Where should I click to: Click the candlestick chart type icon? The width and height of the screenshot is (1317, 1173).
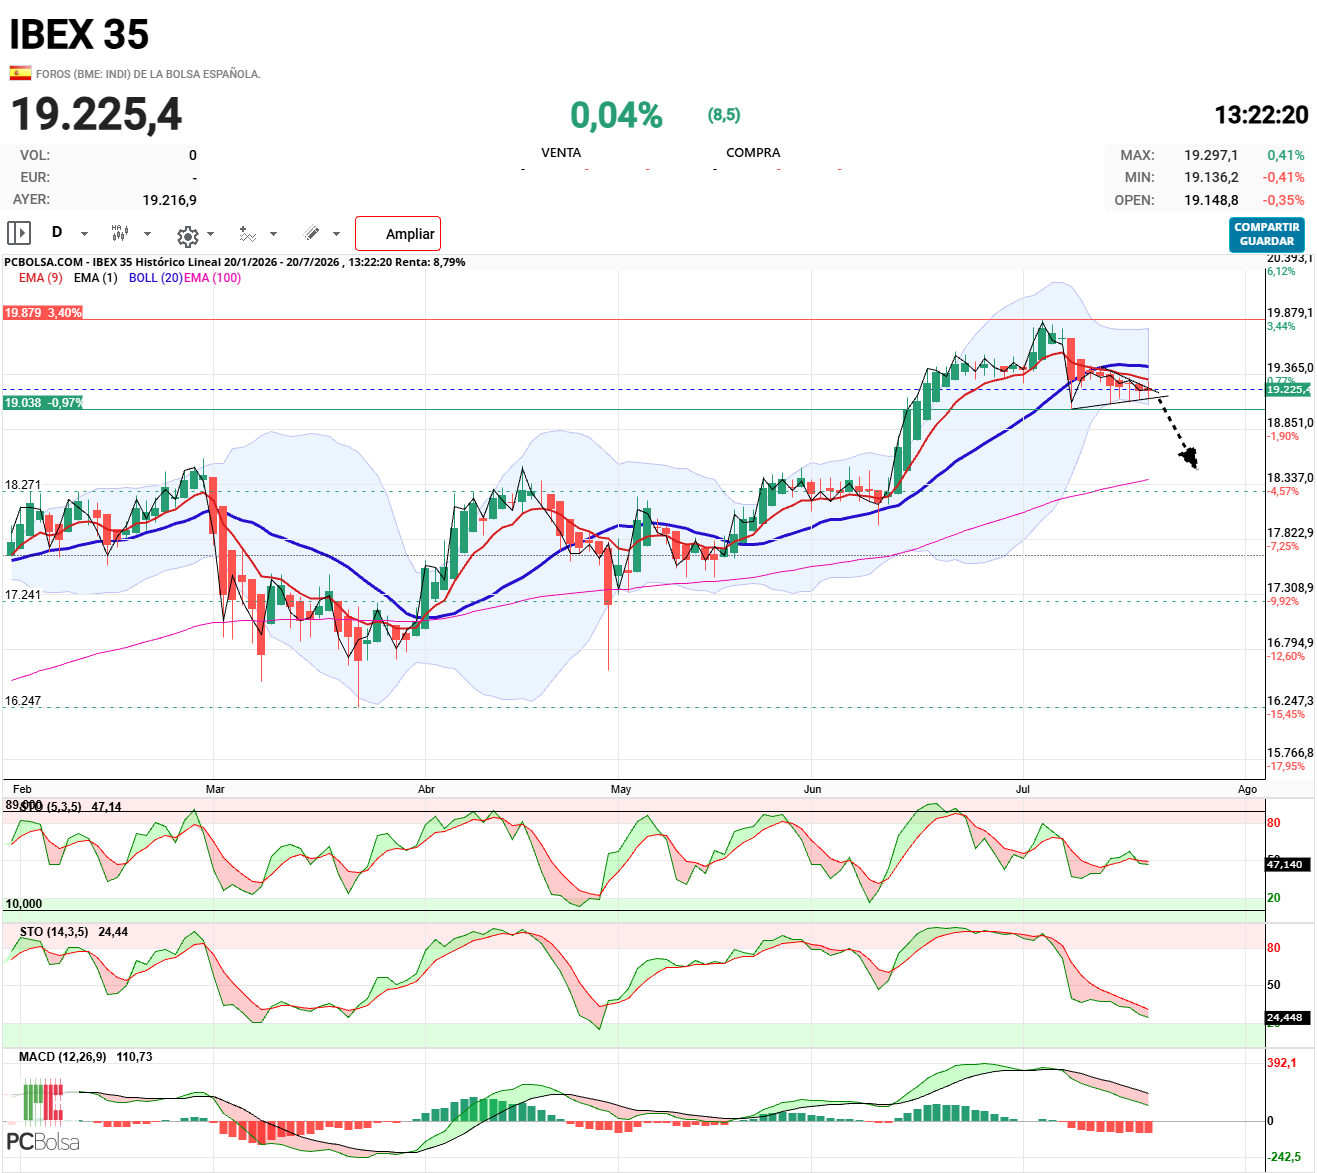coord(120,233)
